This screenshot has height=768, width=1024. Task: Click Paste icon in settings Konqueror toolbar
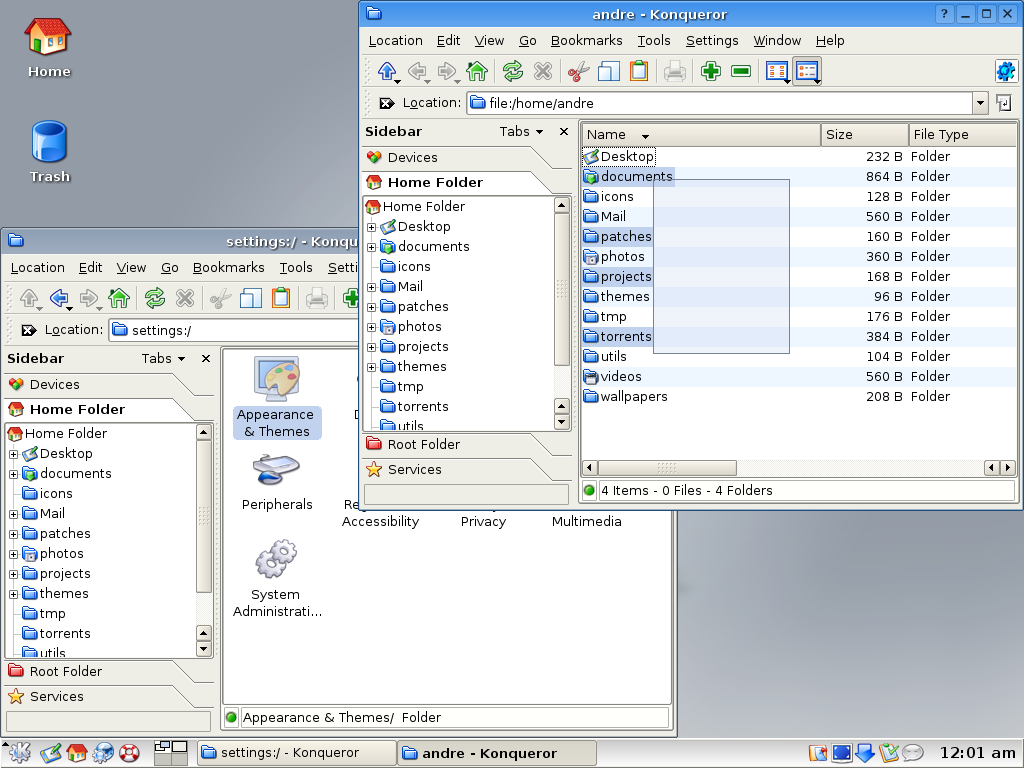281,298
